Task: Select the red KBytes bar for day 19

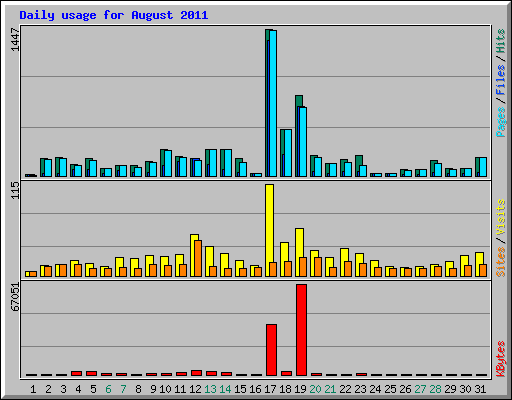Action: (301, 330)
